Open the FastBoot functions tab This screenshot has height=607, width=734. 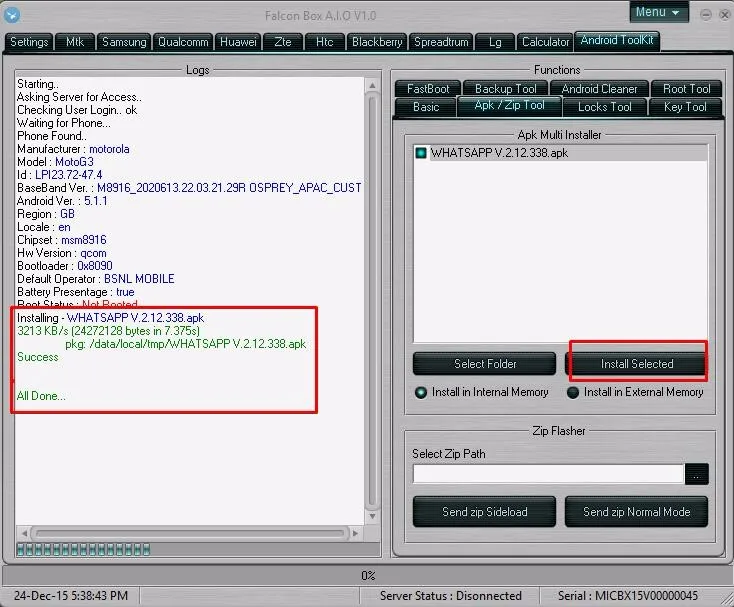point(428,89)
